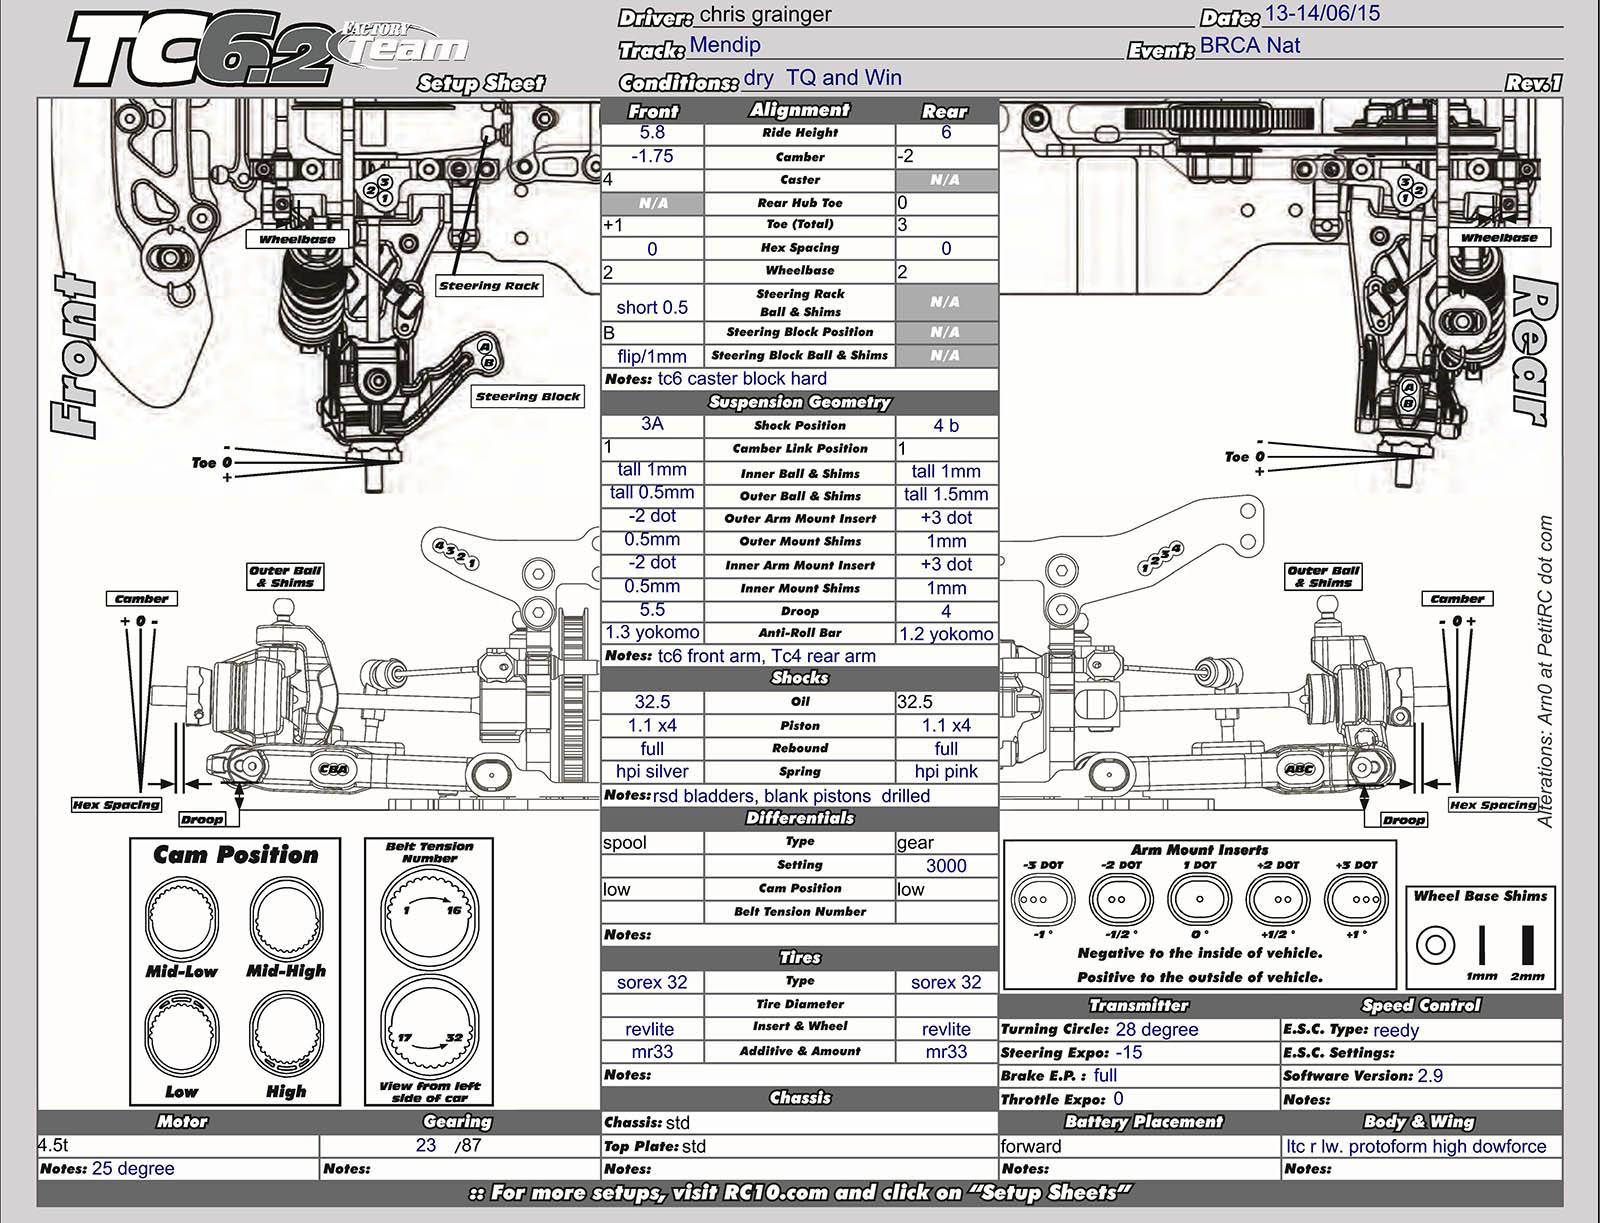Click the Mid-Low cam position diagram
The width and height of the screenshot is (1600, 1223).
coord(182,919)
